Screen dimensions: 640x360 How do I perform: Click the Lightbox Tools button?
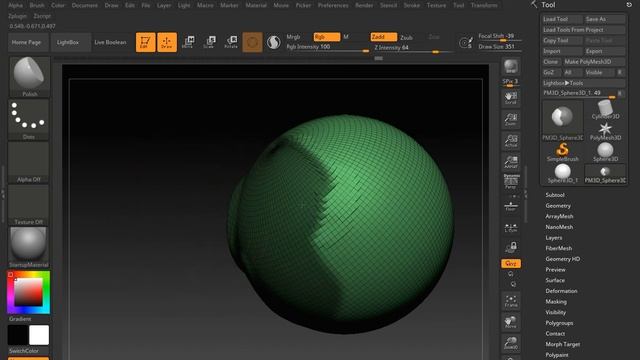coord(584,83)
